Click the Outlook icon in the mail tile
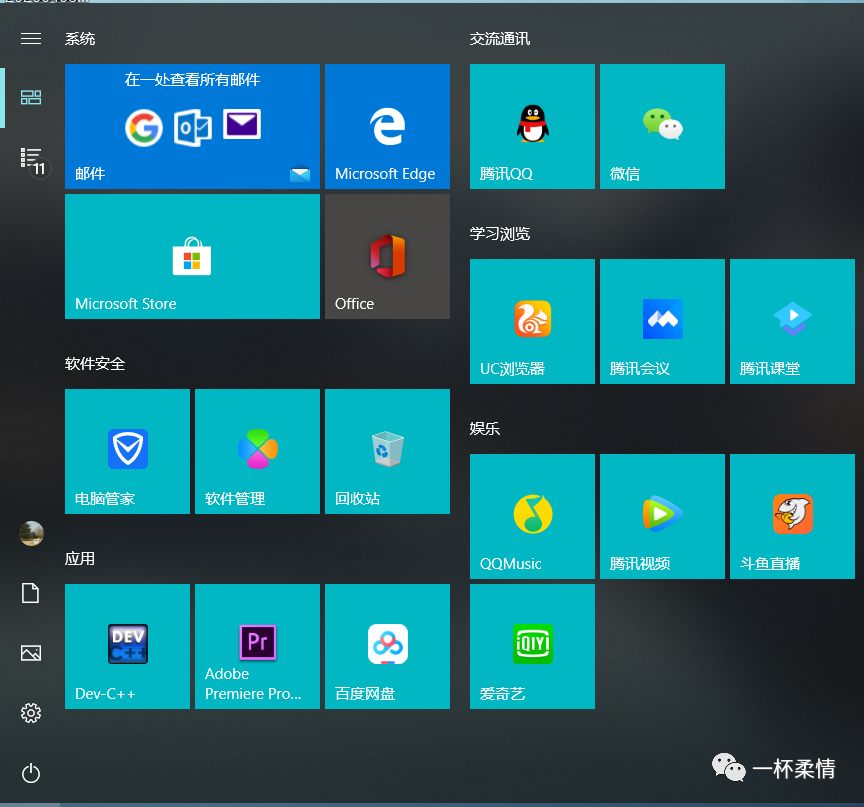864x807 pixels. pos(193,127)
